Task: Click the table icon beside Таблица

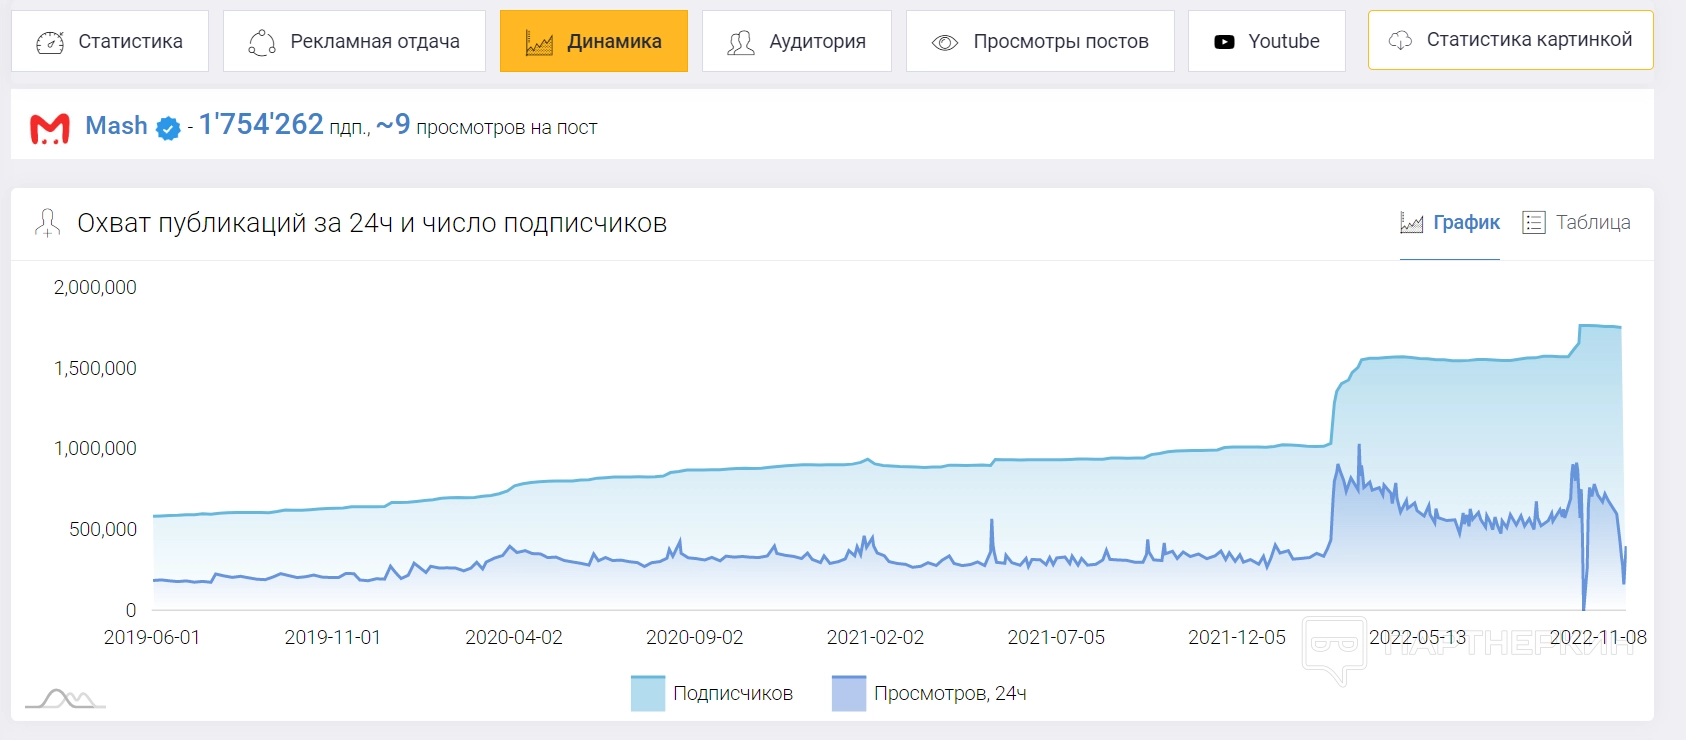Action: coord(1533,222)
